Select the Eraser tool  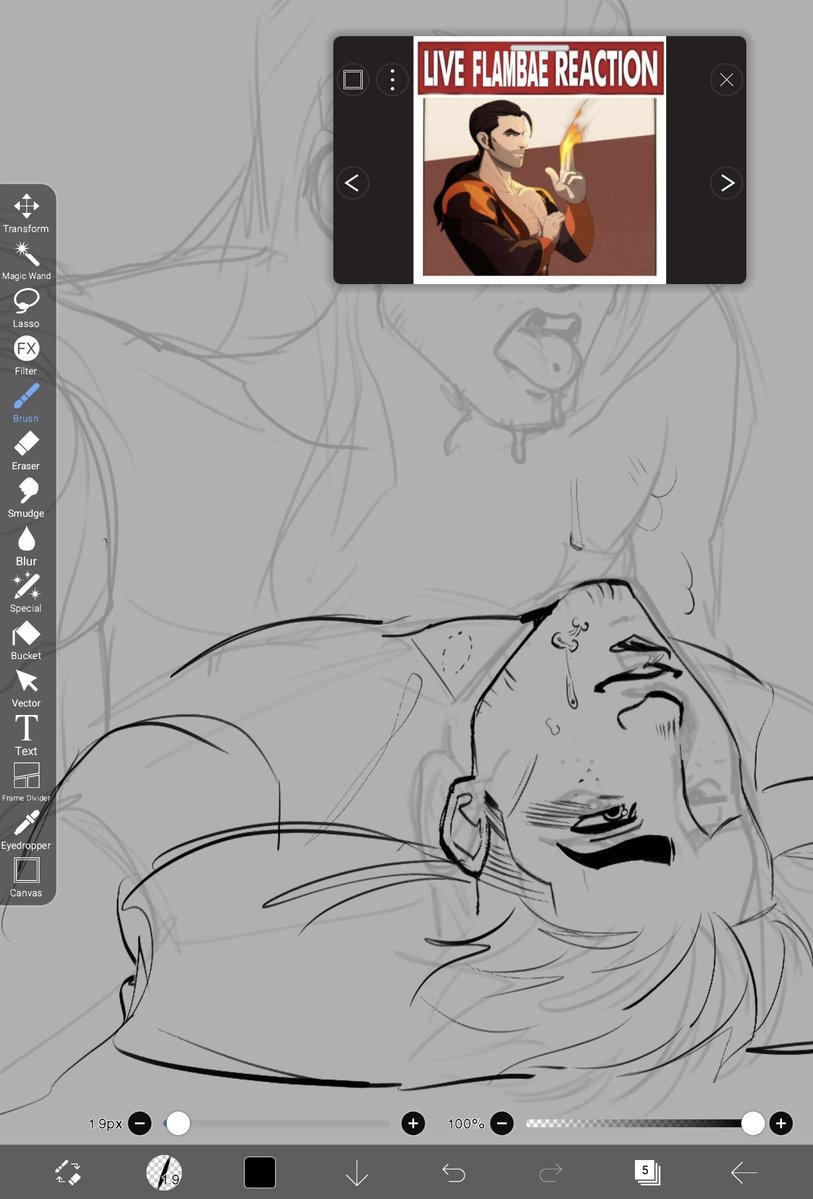tap(26, 450)
